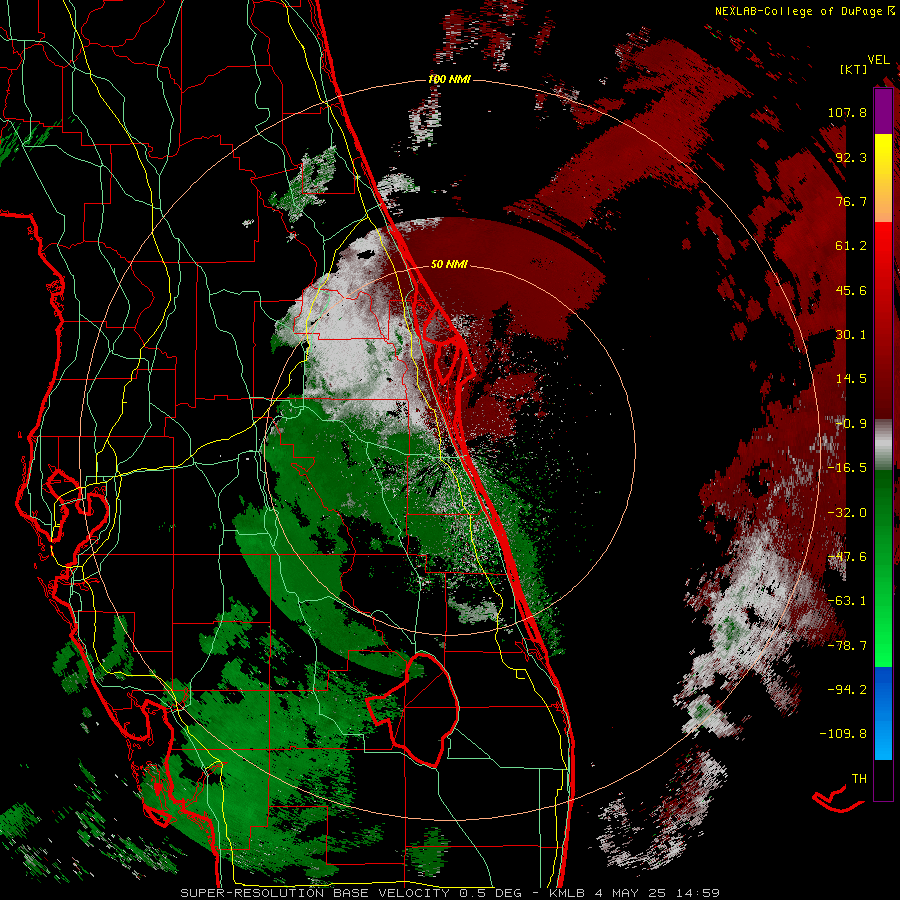The width and height of the screenshot is (900, 900).
Task: Click the -32.0 velocity scale value
Action: (847, 513)
